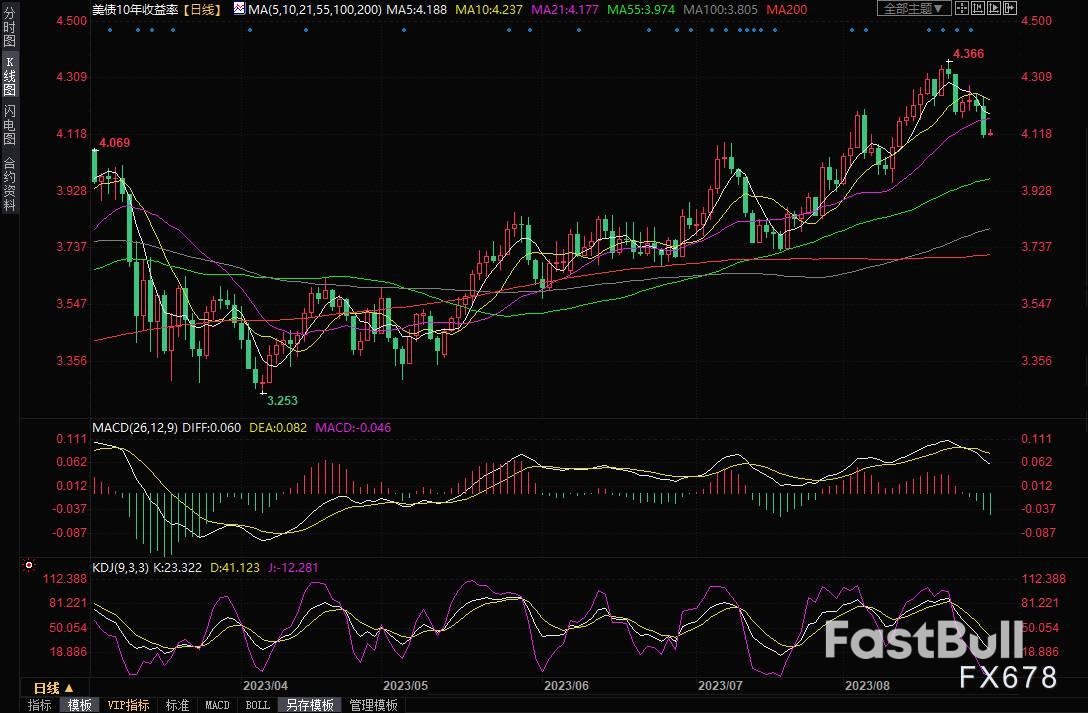The height and width of the screenshot is (713, 1088).
Task: Click MA21:4.177 legend value
Action: [565, 10]
